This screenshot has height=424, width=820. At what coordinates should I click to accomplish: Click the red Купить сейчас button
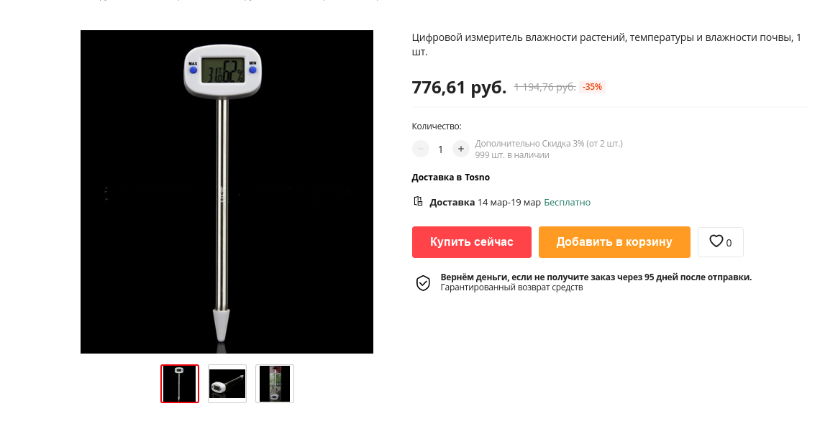[471, 242]
